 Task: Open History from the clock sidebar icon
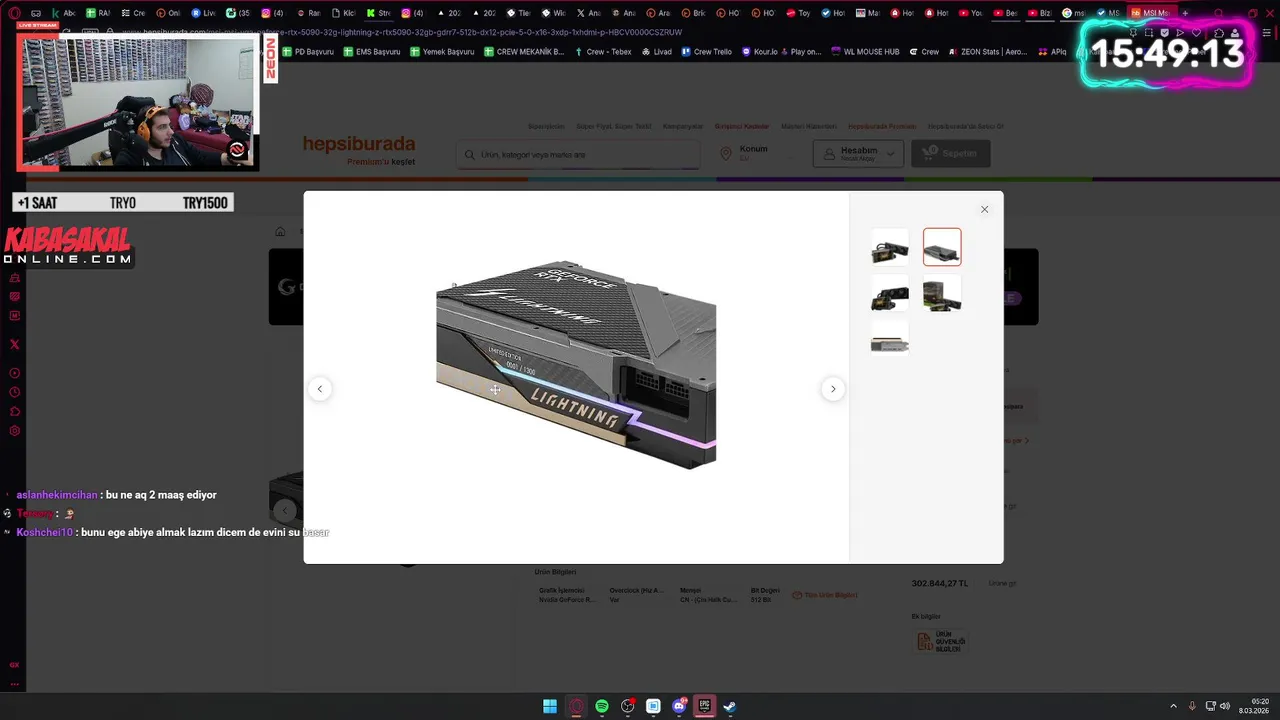[14, 392]
